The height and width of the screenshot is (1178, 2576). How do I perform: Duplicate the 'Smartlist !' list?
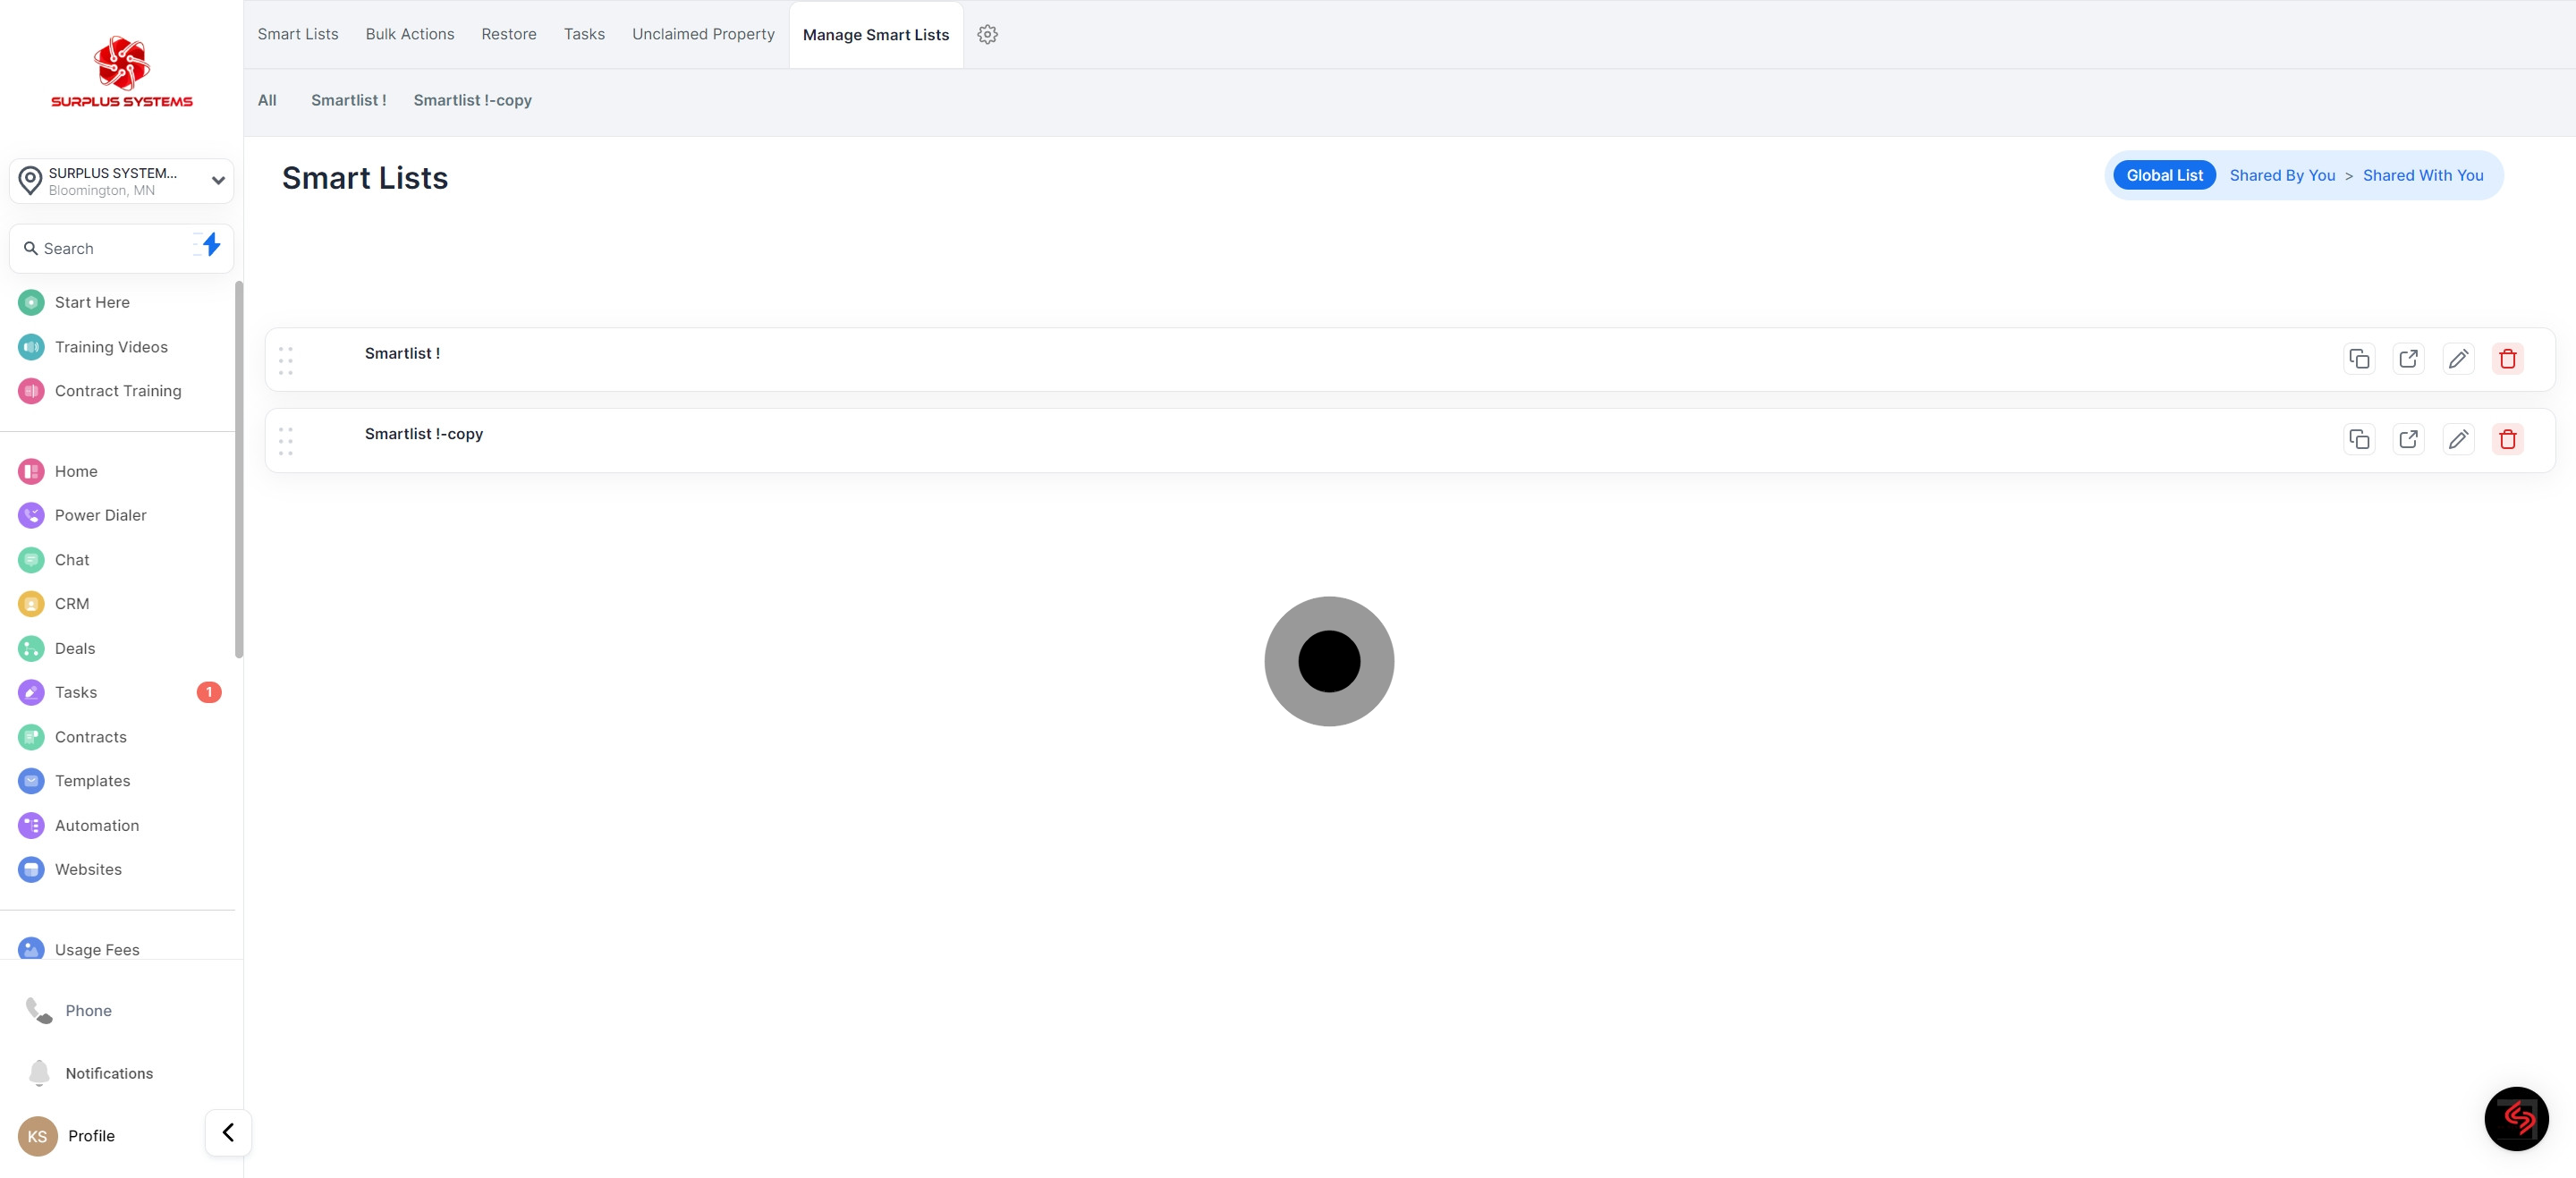tap(2359, 359)
